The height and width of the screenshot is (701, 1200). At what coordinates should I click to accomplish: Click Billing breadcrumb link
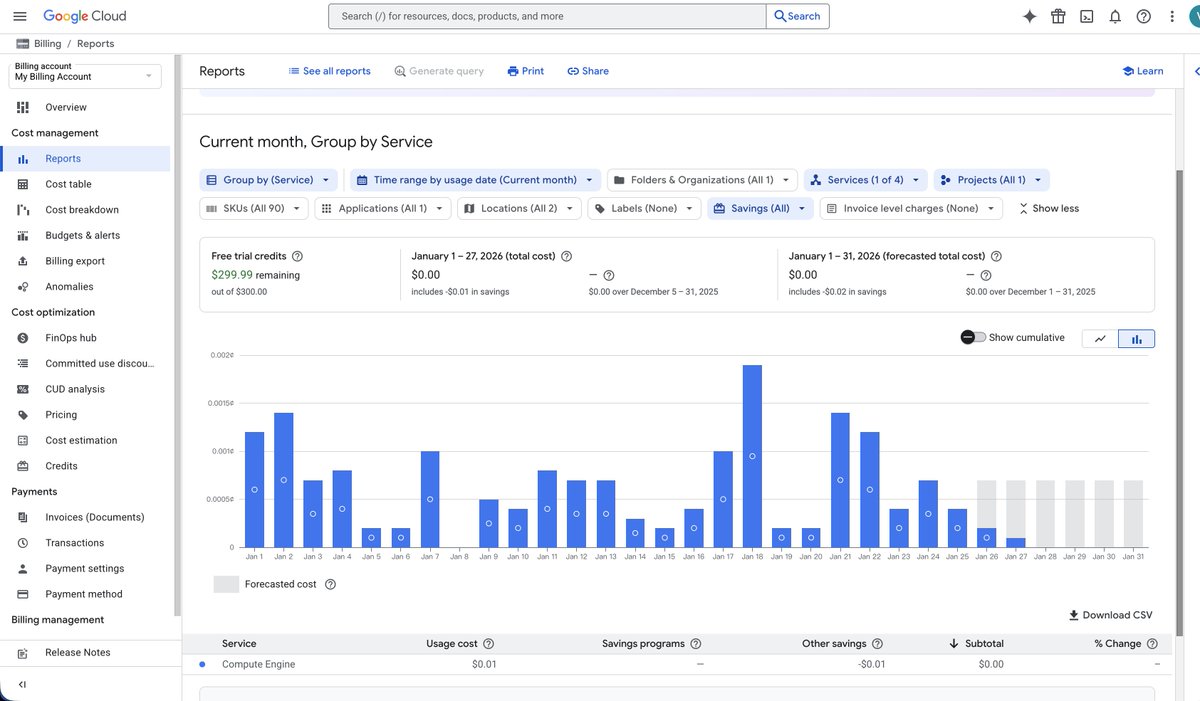click(47, 44)
